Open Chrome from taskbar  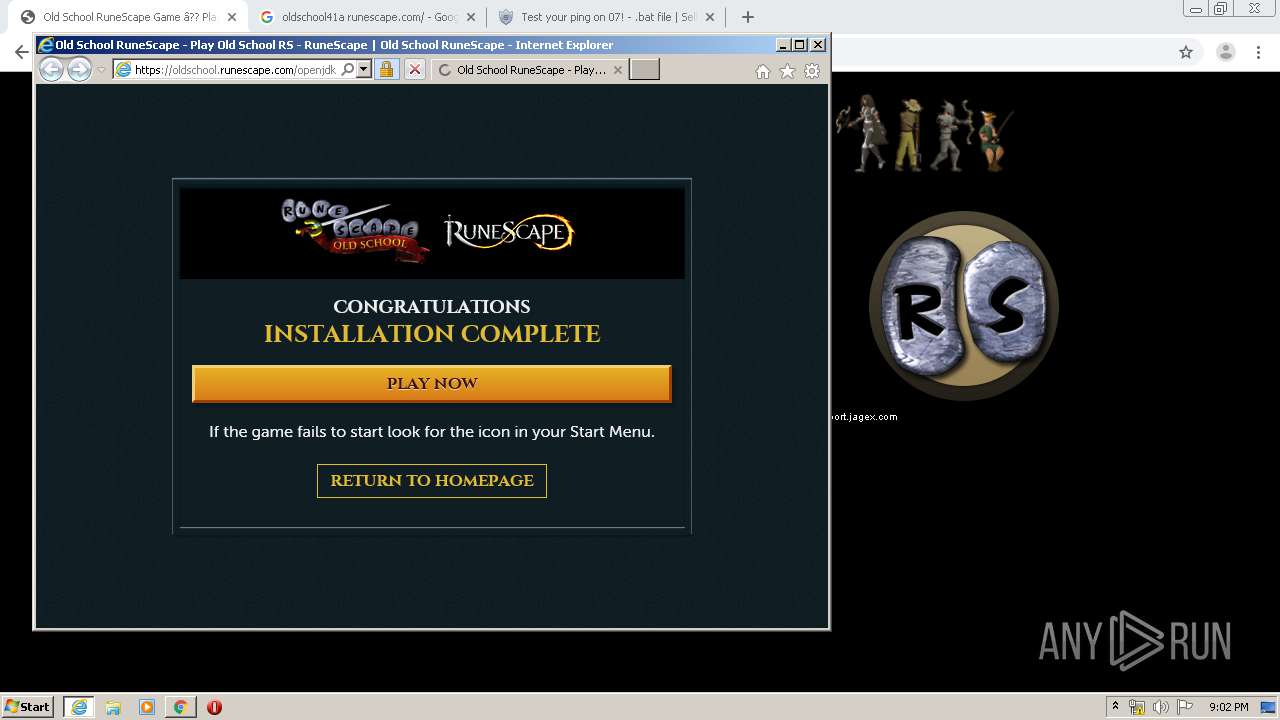pyautogui.click(x=180, y=707)
